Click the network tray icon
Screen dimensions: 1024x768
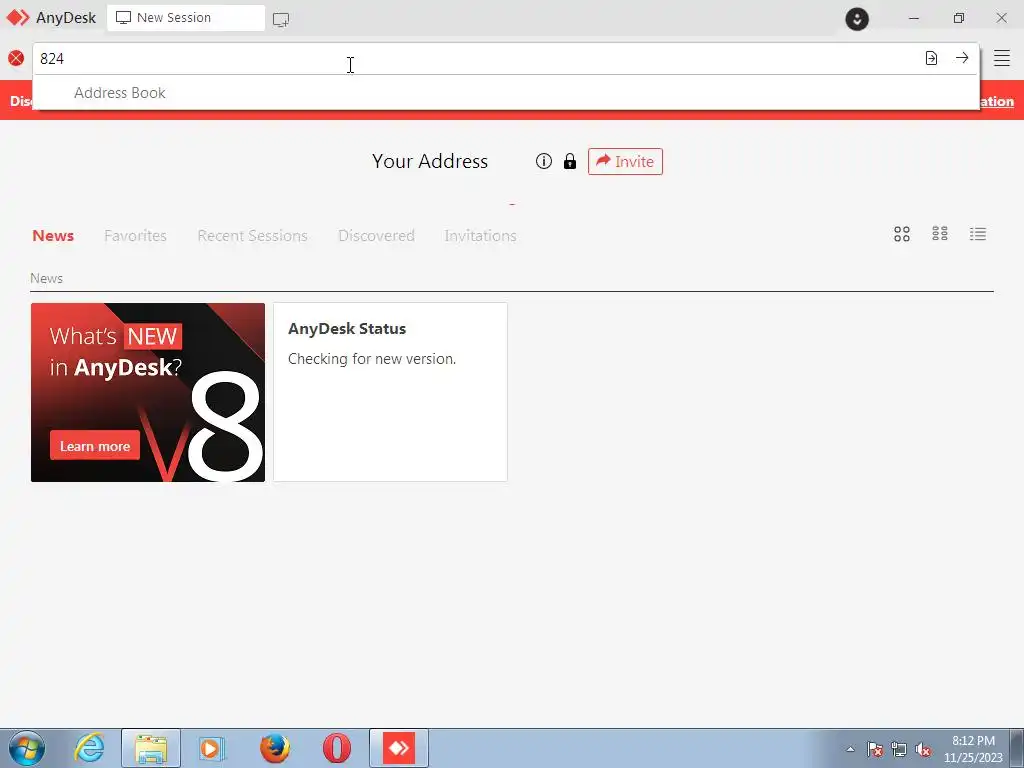899,749
